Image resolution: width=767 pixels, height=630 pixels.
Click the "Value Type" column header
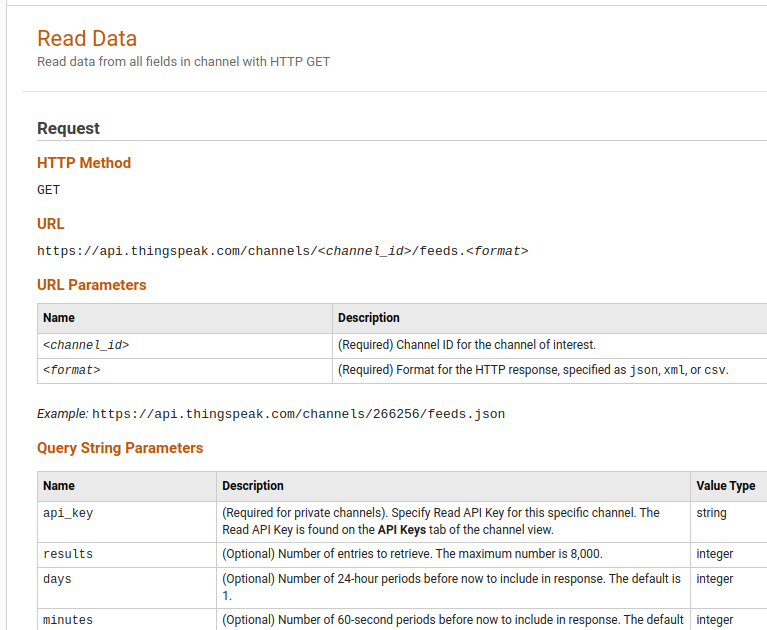(x=725, y=486)
